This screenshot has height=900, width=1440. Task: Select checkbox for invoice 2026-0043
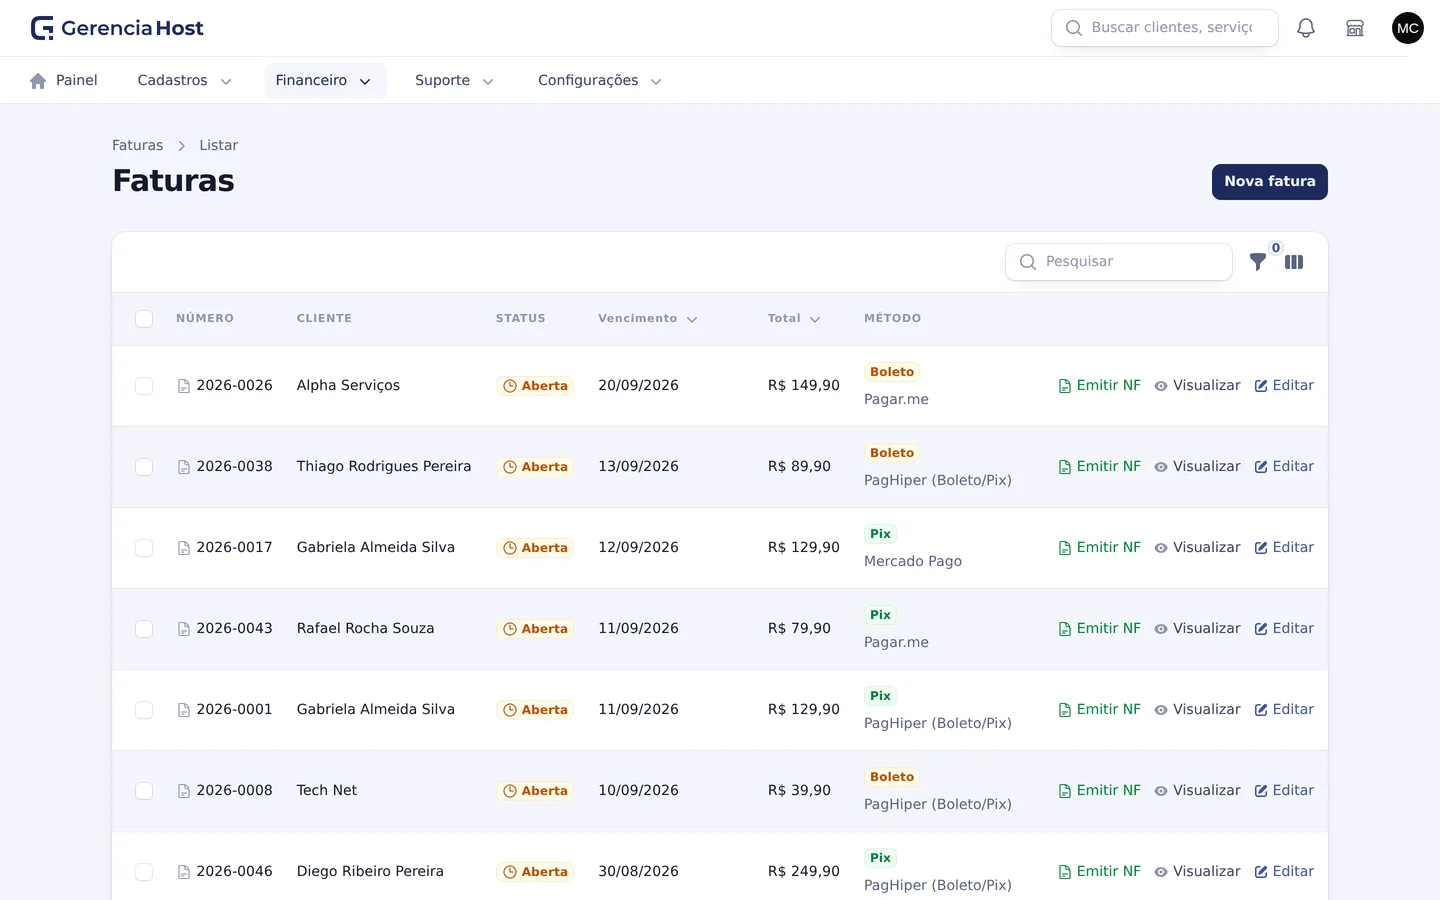[x=144, y=629]
